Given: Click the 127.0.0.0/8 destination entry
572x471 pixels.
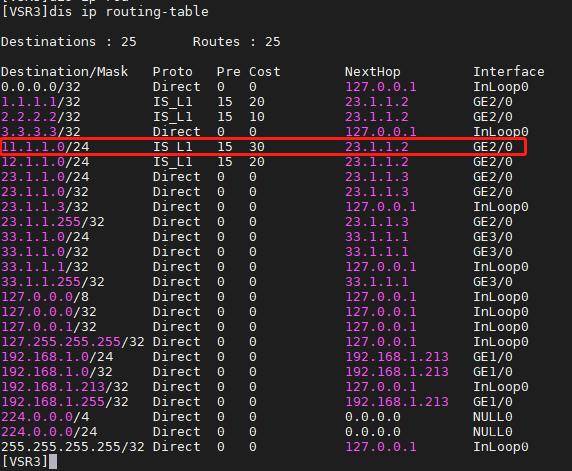Looking at the screenshot, I should (x=45, y=297).
